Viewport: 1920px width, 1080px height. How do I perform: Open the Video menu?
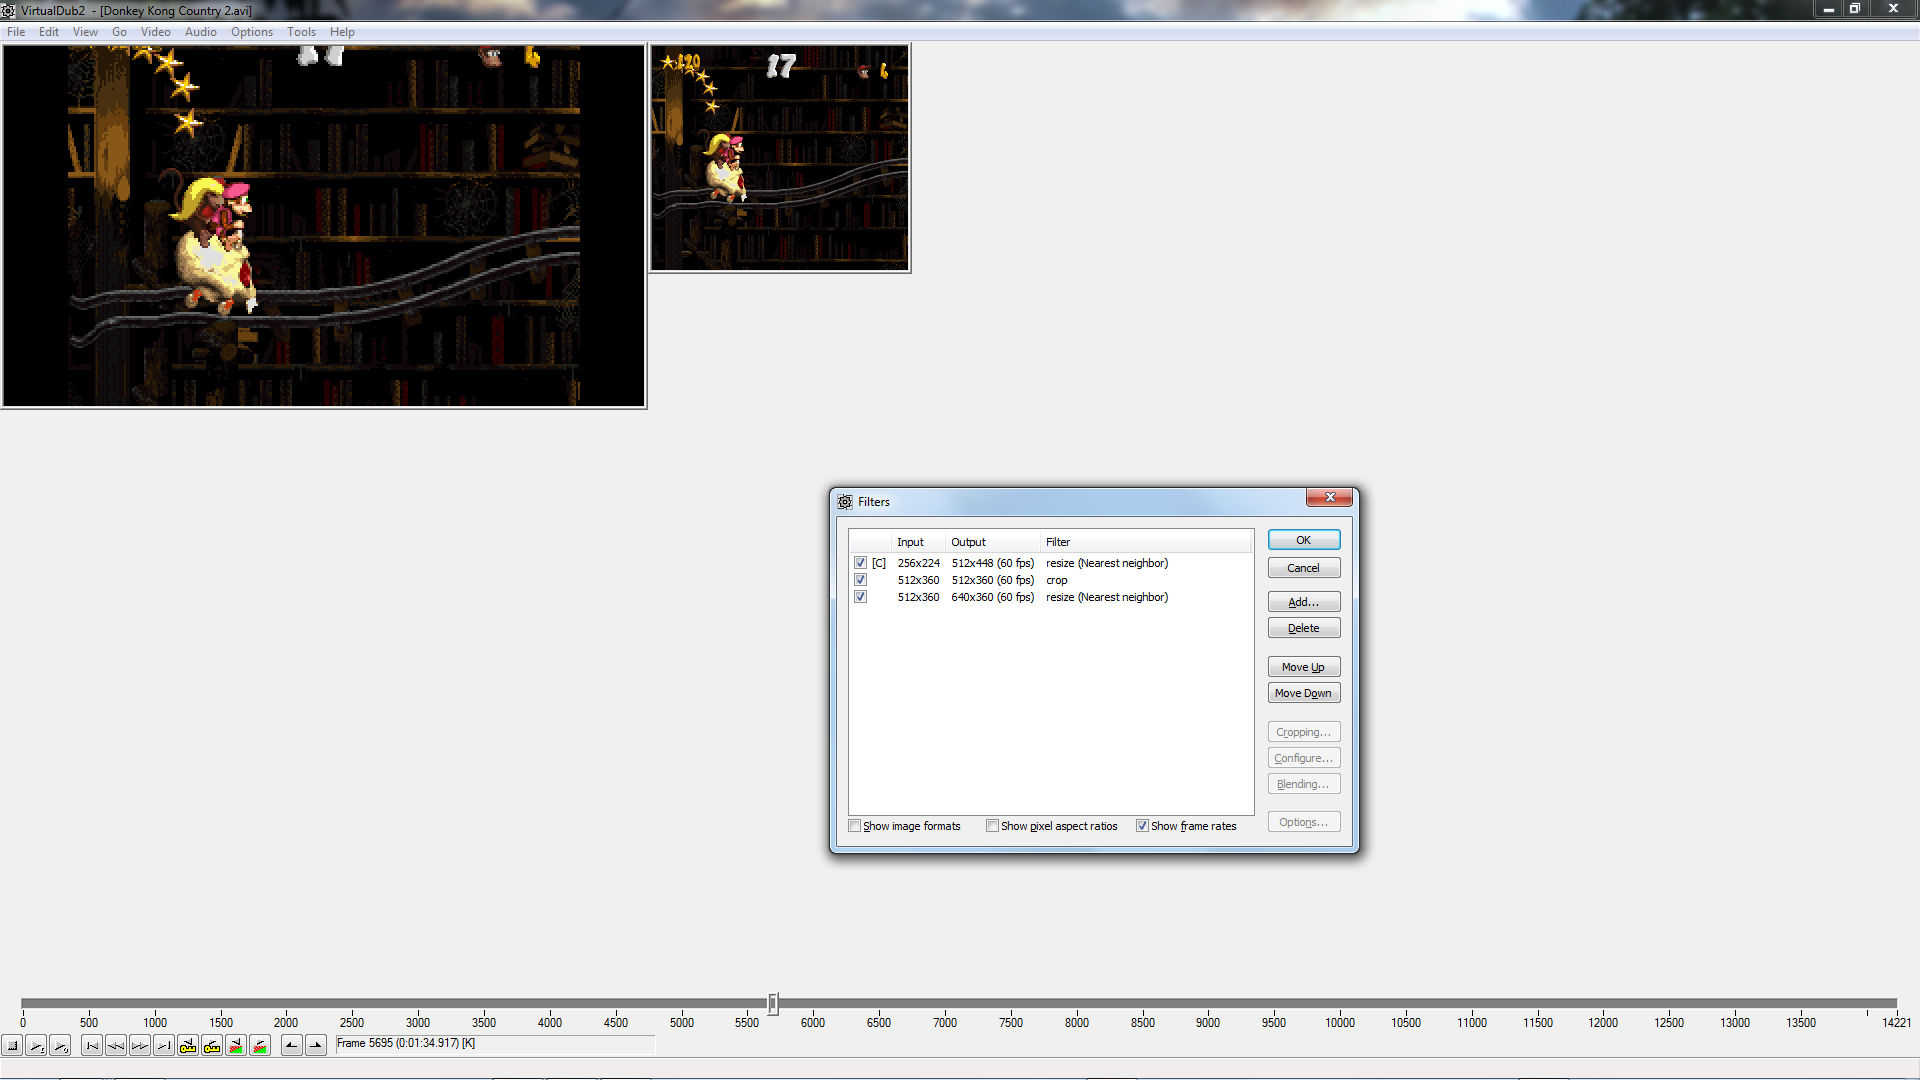[x=156, y=32]
